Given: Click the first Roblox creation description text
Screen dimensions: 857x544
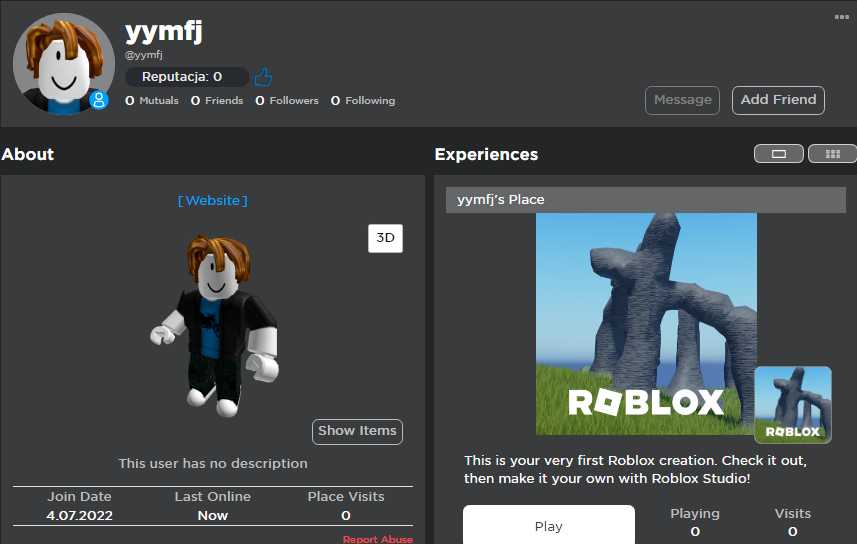Looking at the screenshot, I should click(x=635, y=469).
